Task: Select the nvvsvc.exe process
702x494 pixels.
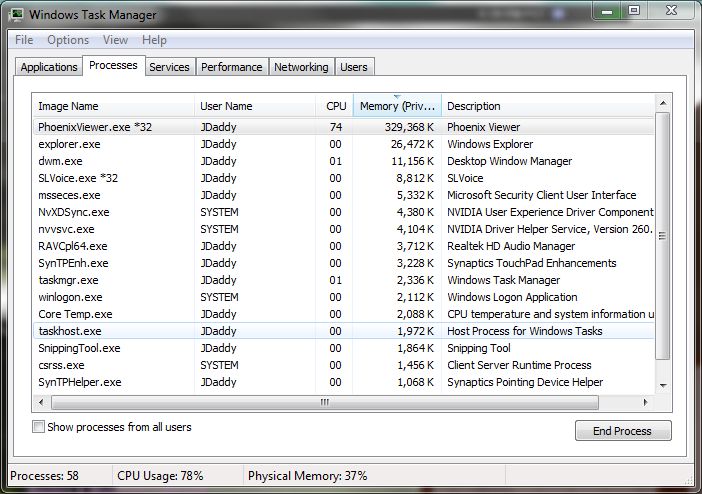Action: click(x=343, y=229)
